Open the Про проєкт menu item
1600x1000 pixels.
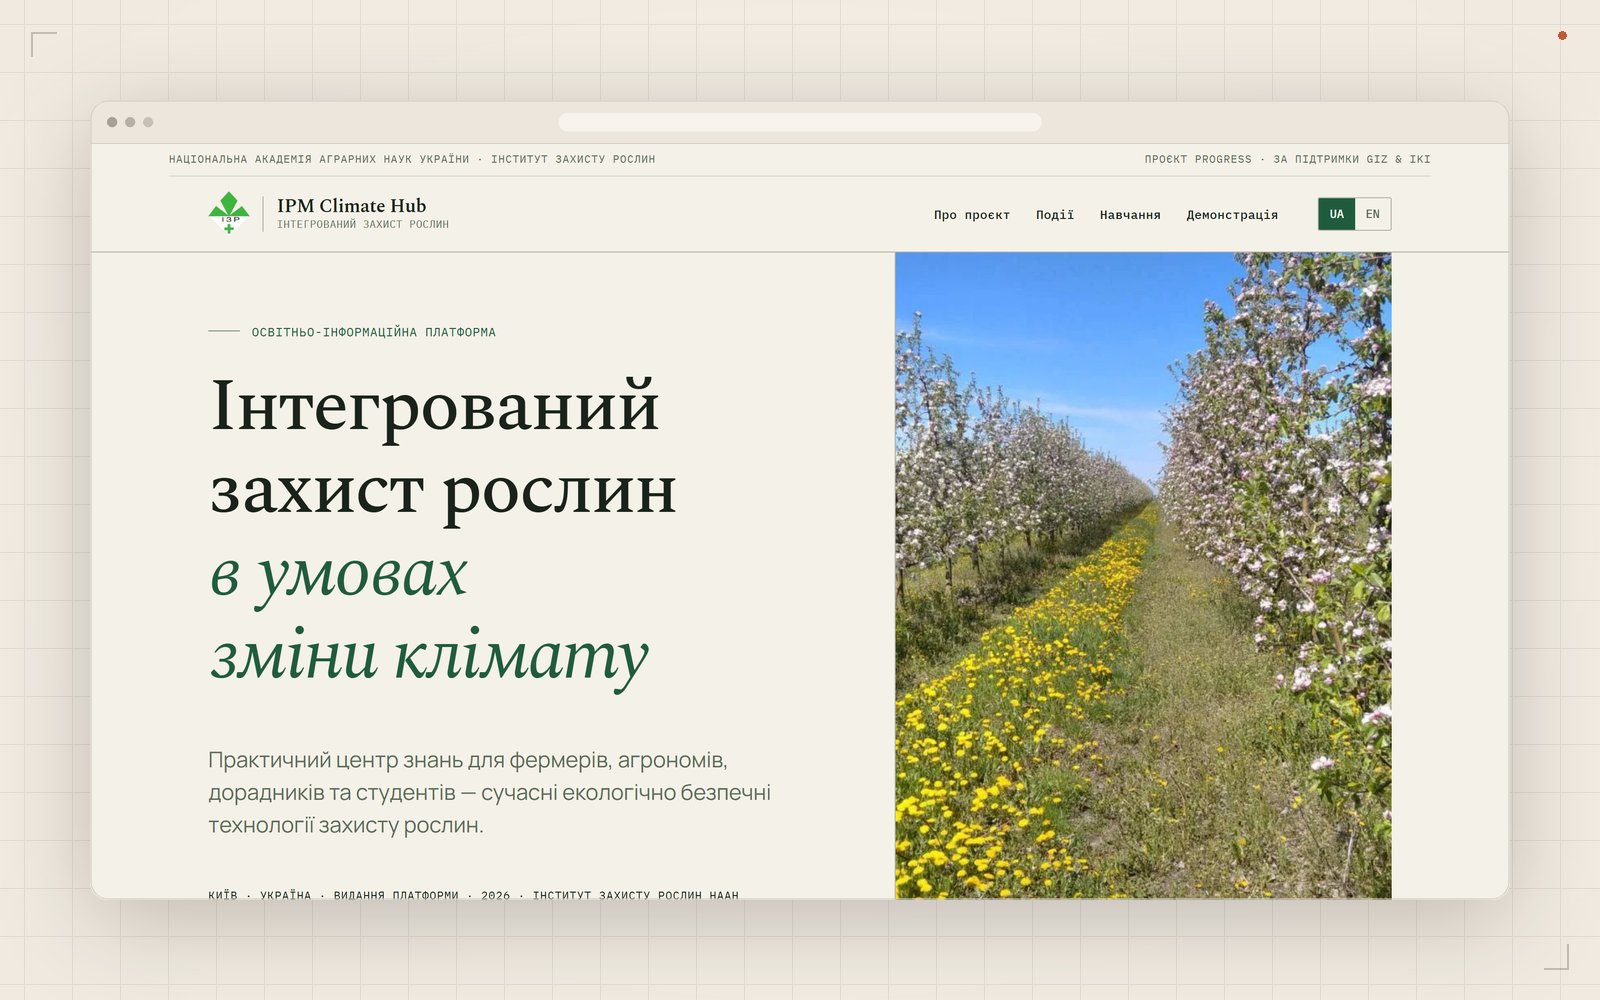[x=972, y=215]
